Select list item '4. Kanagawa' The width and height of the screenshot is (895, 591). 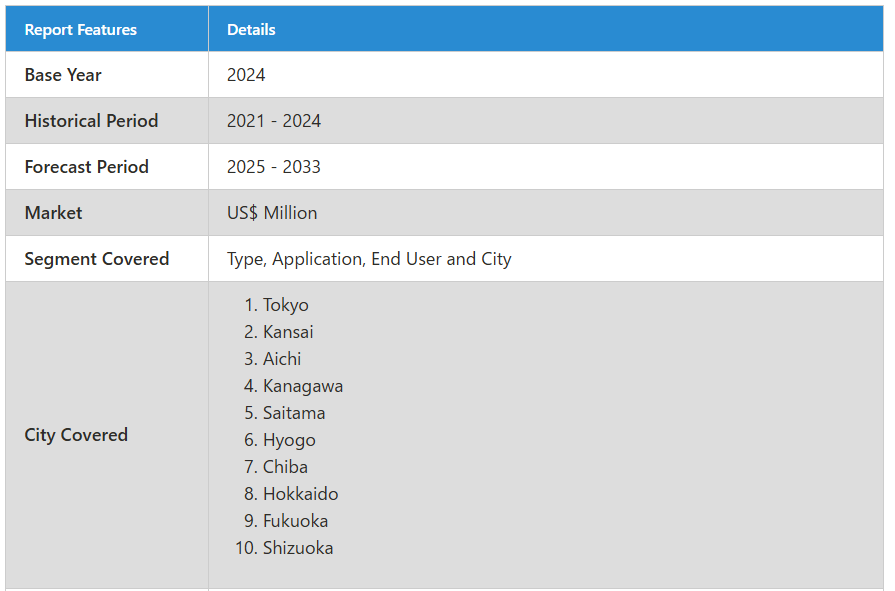click(x=293, y=386)
